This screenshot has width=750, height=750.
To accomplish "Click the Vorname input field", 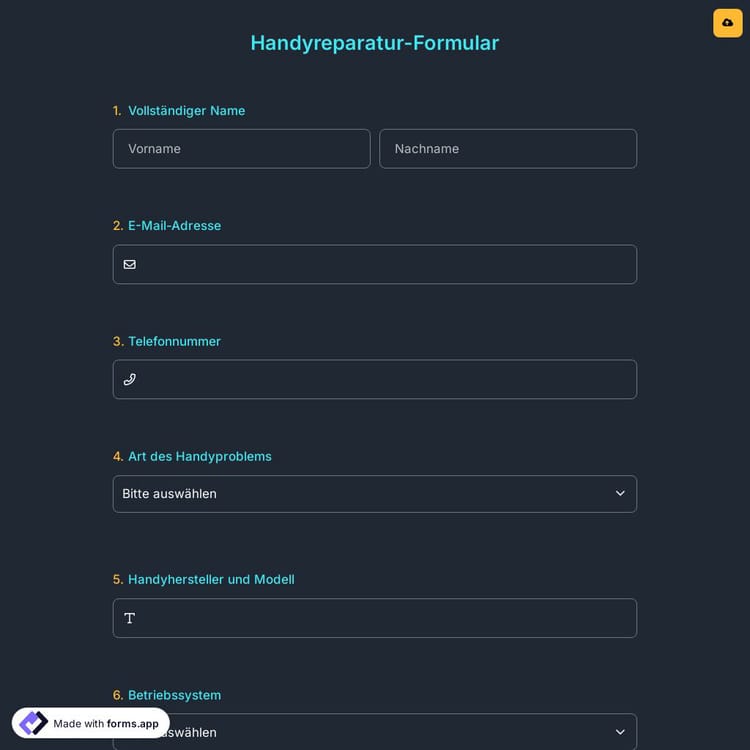I will [x=241, y=149].
